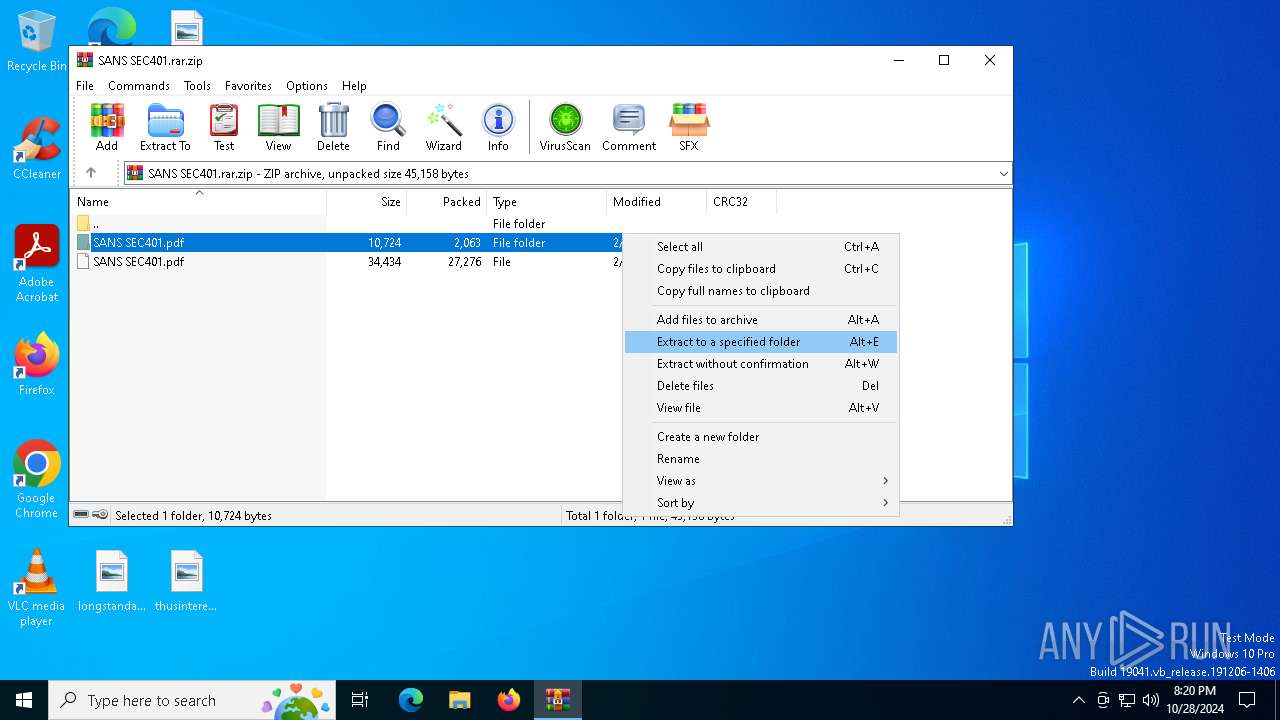Open VLC media player desktop shortcut
Viewport: 1280px width, 720px height.
(37, 588)
